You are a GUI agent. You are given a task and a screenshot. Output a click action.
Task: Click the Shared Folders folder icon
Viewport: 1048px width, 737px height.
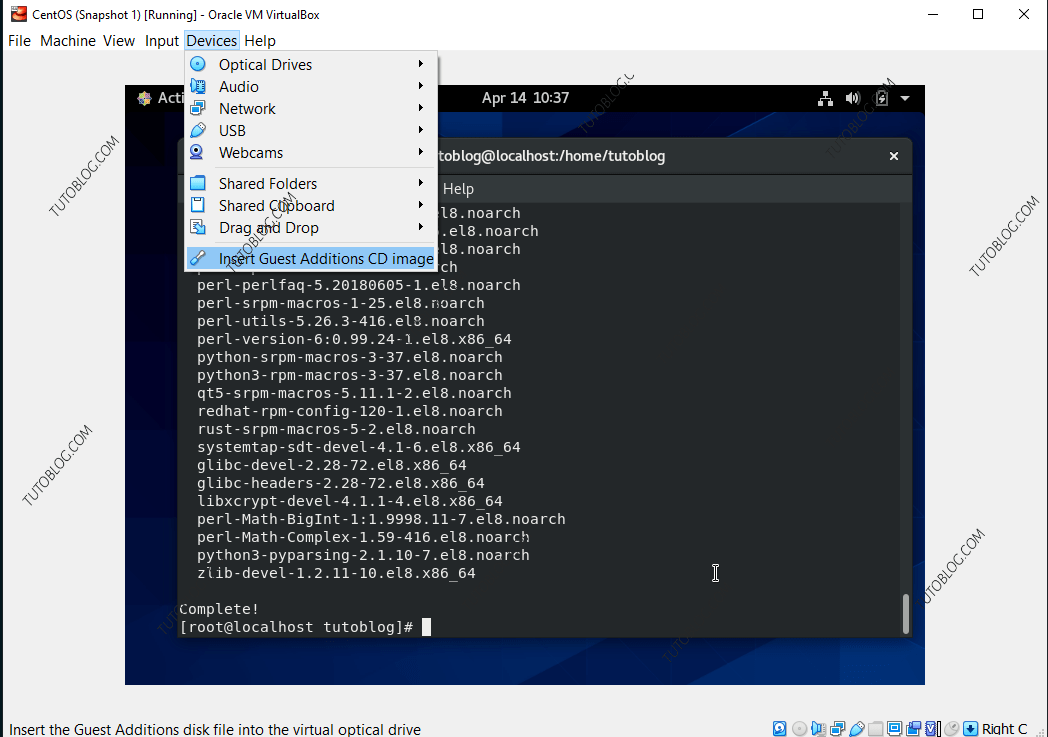tap(198, 183)
